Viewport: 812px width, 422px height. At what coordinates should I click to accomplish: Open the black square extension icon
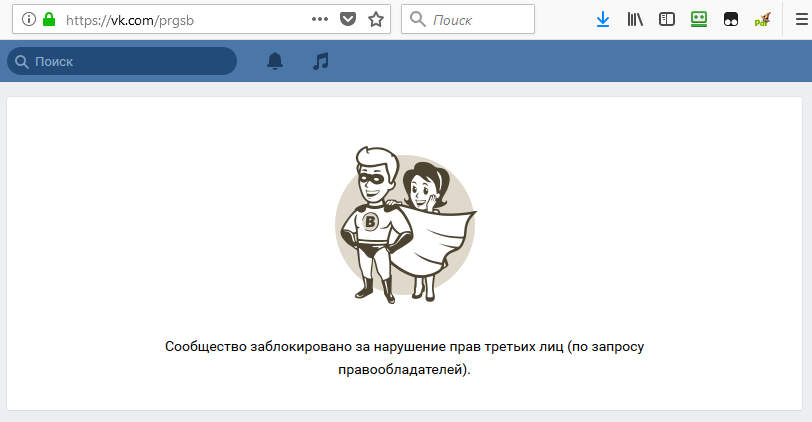(x=731, y=20)
